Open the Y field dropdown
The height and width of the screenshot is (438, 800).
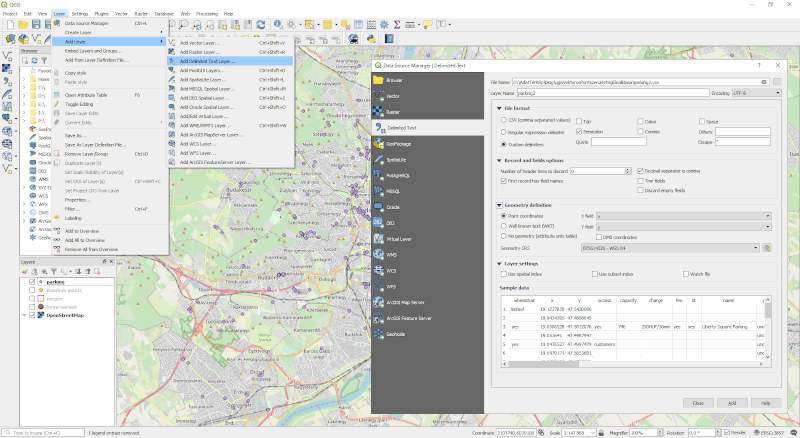[684, 227]
